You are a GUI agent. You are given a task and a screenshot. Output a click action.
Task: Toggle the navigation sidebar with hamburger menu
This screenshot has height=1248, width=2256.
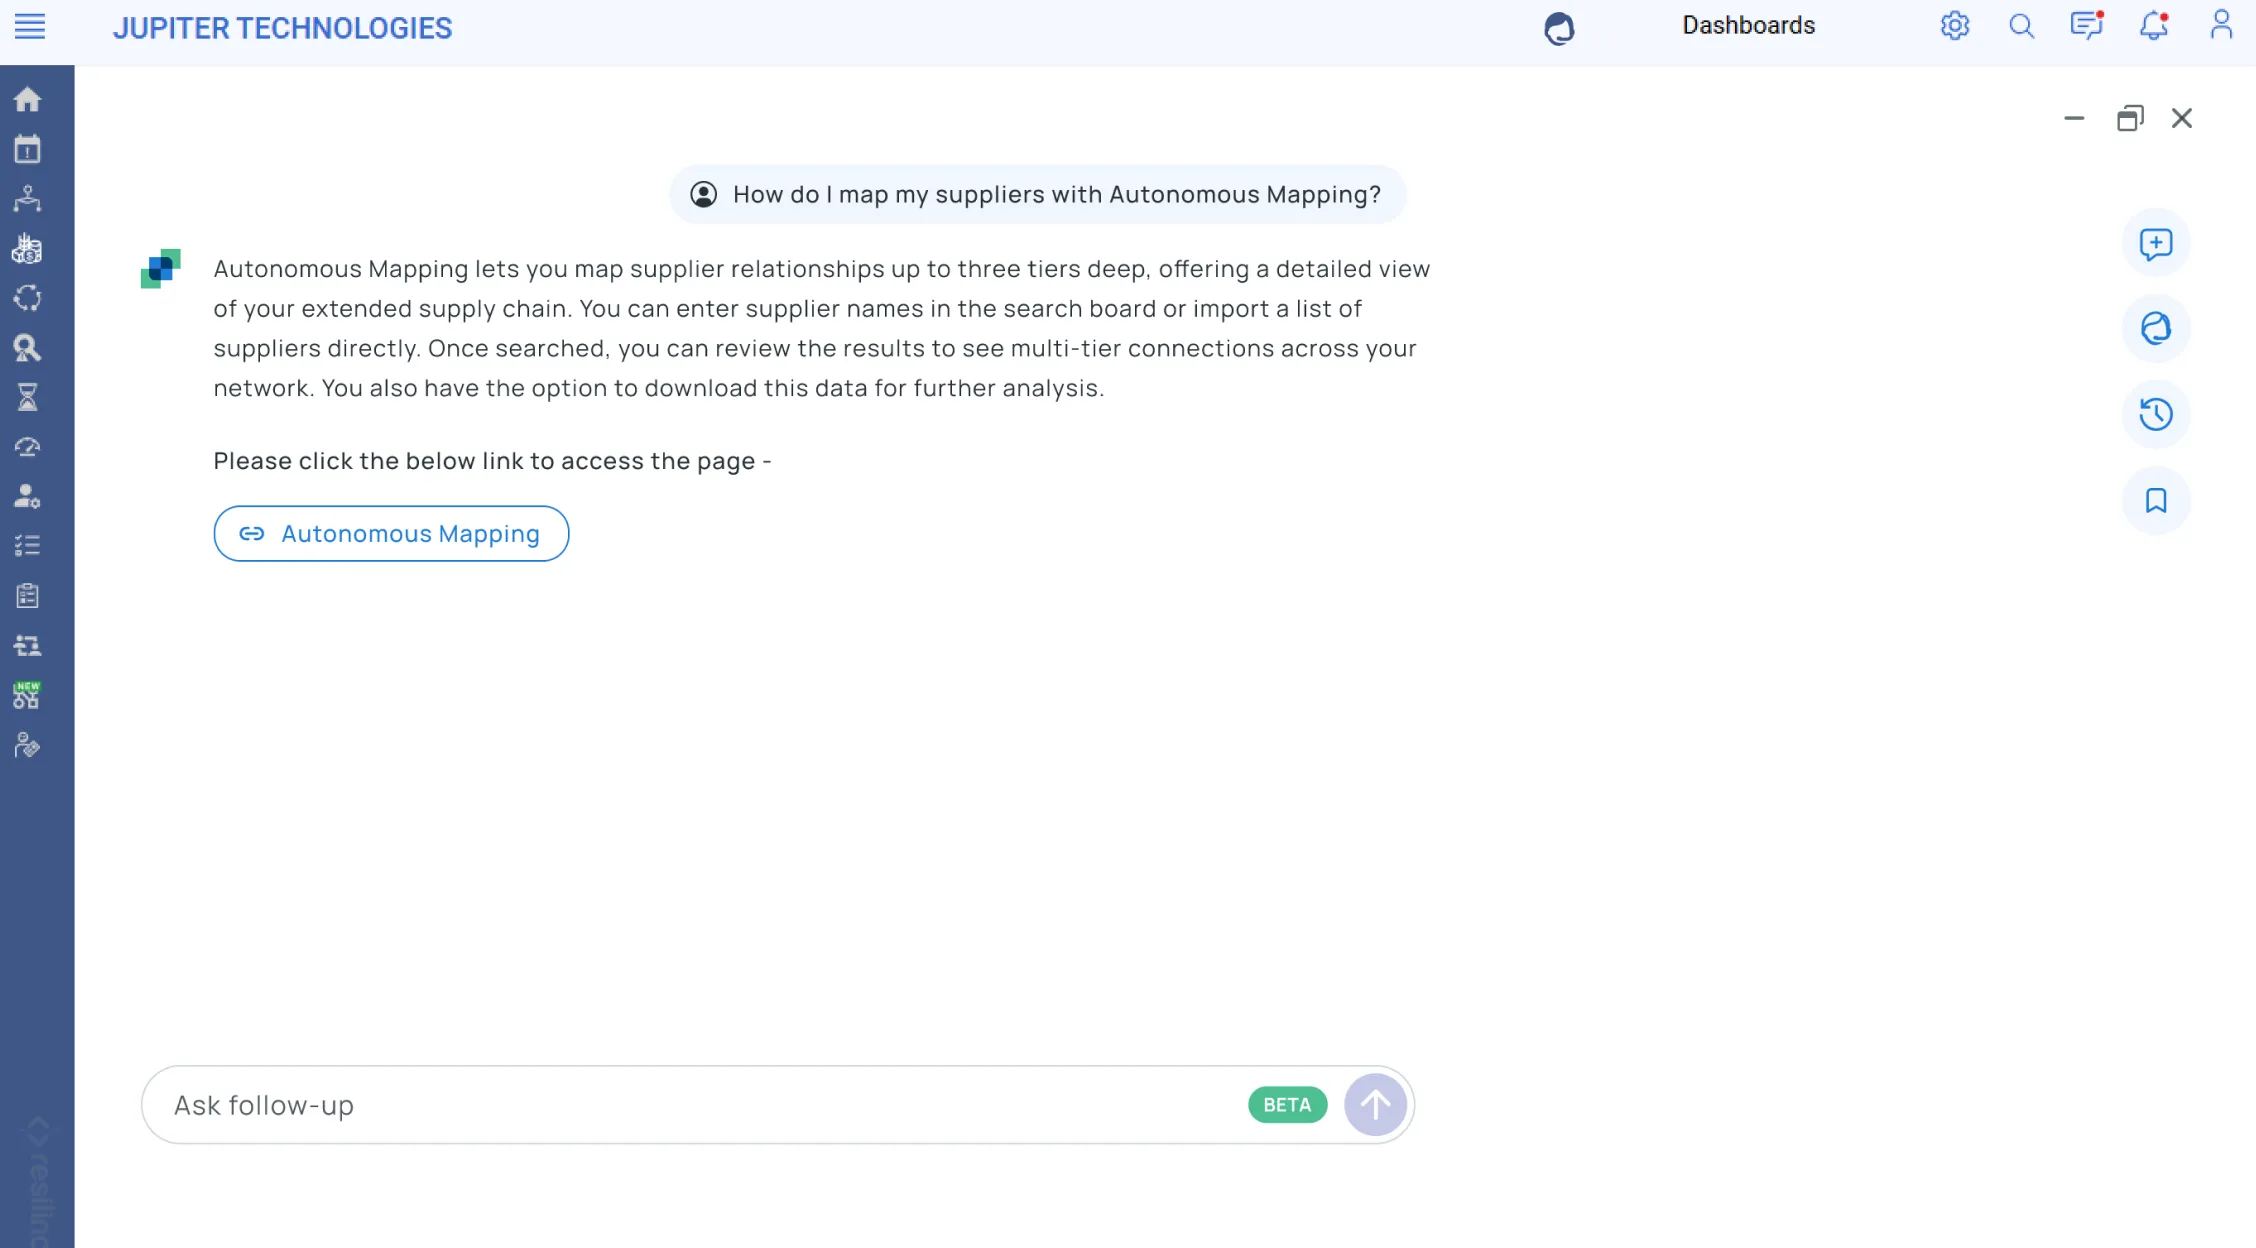pos(29,27)
